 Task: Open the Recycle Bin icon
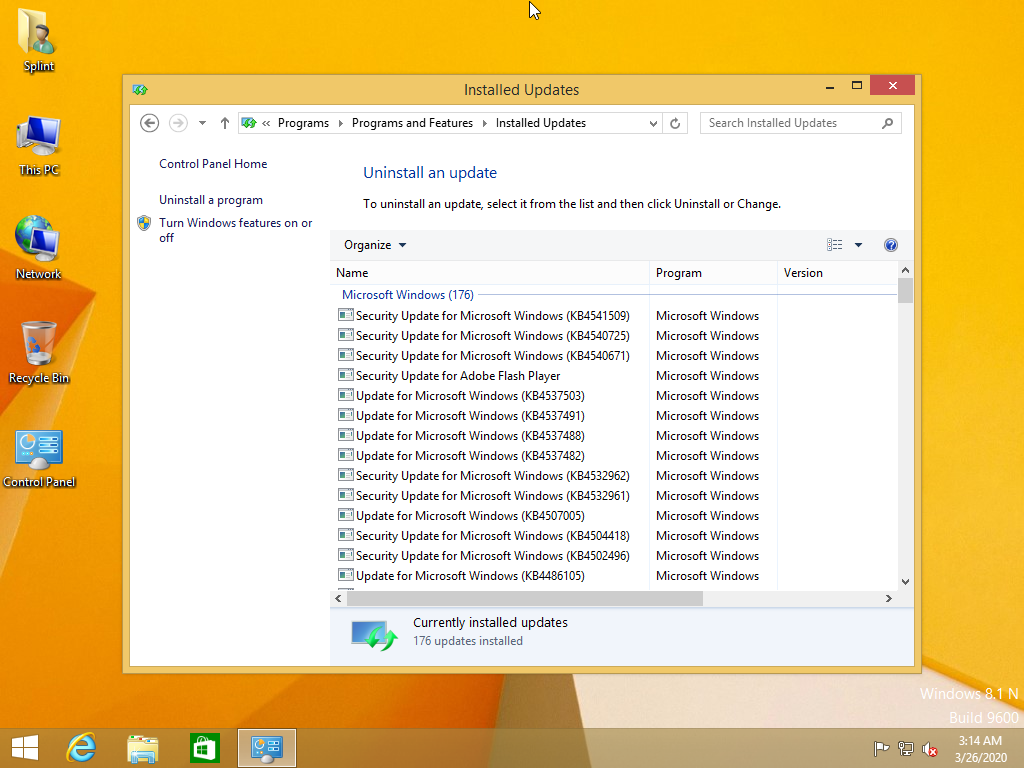39,353
